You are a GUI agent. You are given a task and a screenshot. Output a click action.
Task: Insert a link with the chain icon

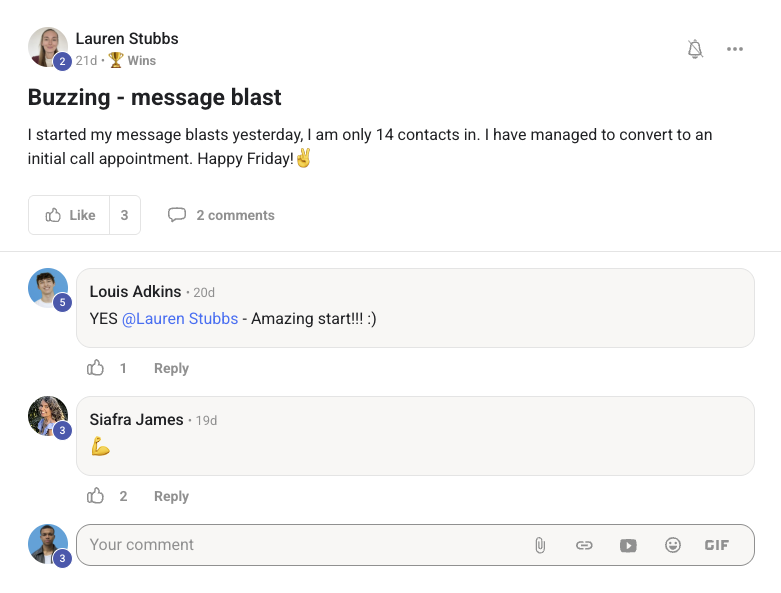pos(584,545)
